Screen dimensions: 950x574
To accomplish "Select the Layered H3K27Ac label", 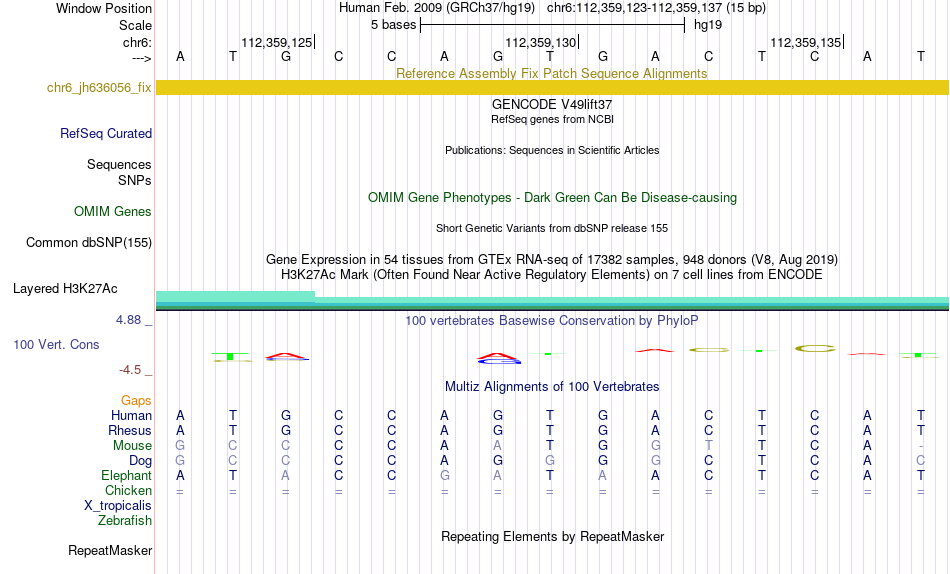I will tap(65, 289).
